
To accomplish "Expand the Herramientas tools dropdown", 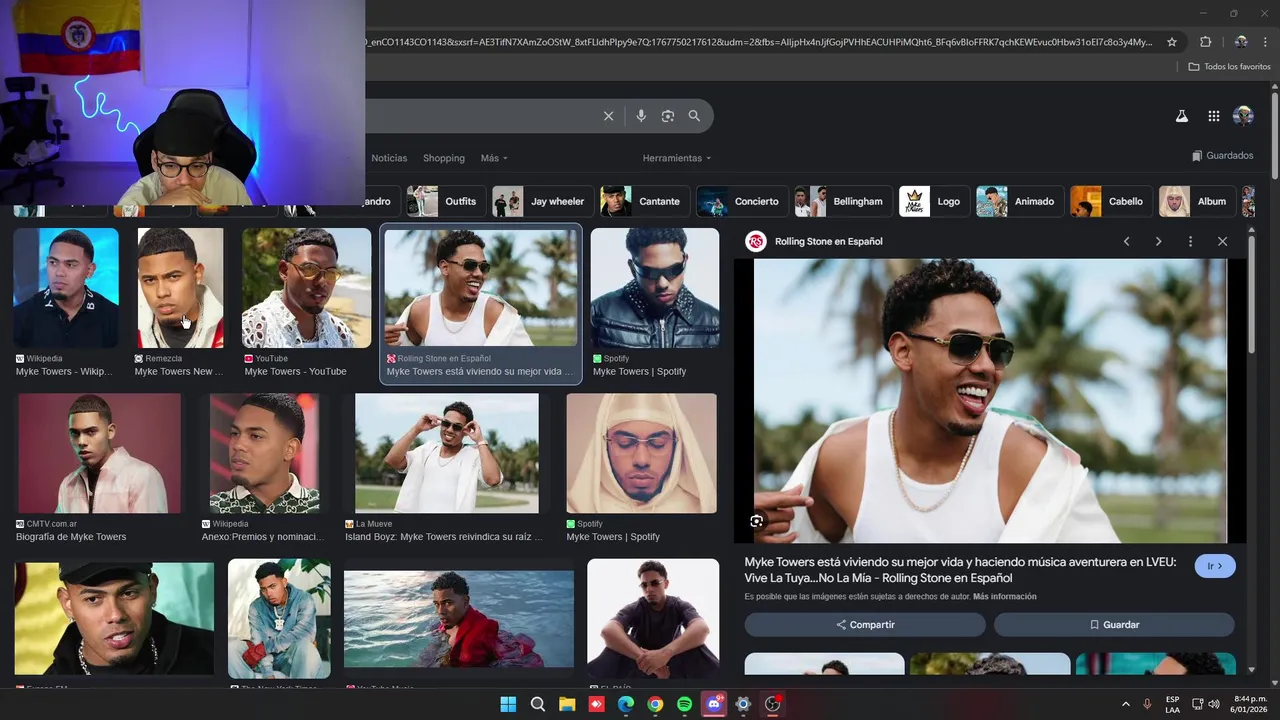I will click(x=677, y=158).
